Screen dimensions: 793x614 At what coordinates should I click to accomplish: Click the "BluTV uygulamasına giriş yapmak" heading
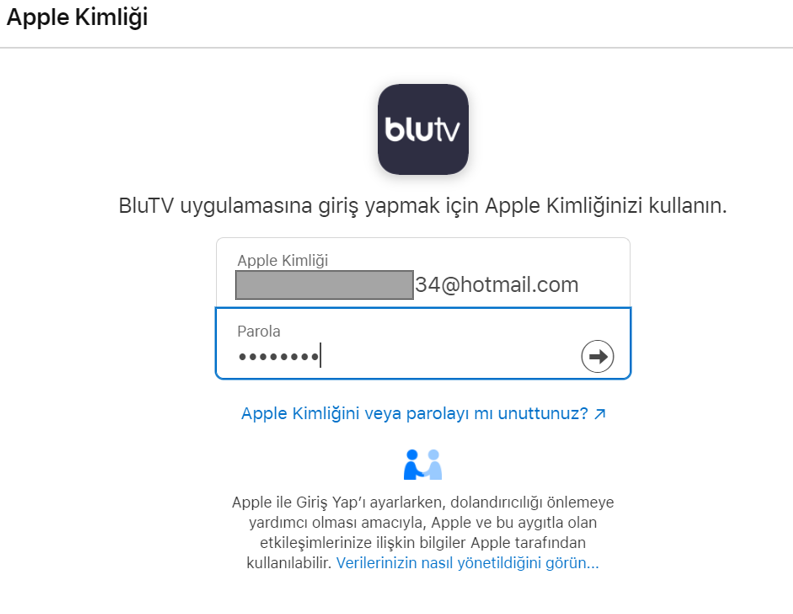(x=422, y=206)
